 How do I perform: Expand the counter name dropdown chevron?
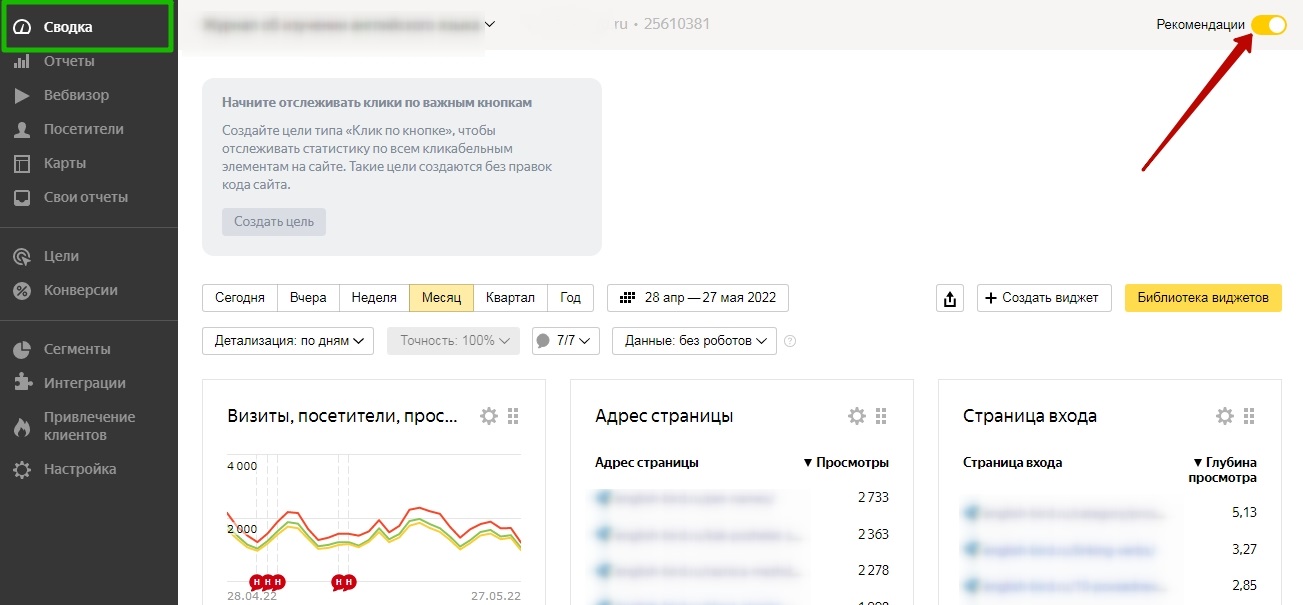tap(490, 24)
